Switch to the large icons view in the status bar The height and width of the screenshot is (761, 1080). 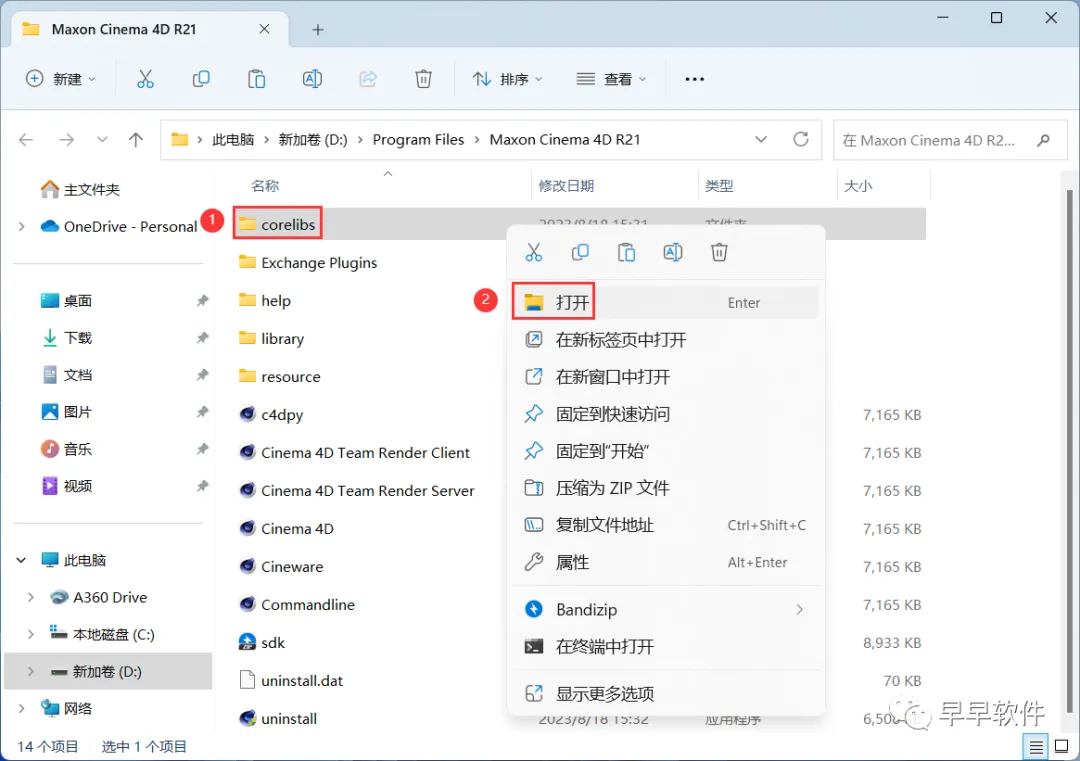(x=1061, y=746)
